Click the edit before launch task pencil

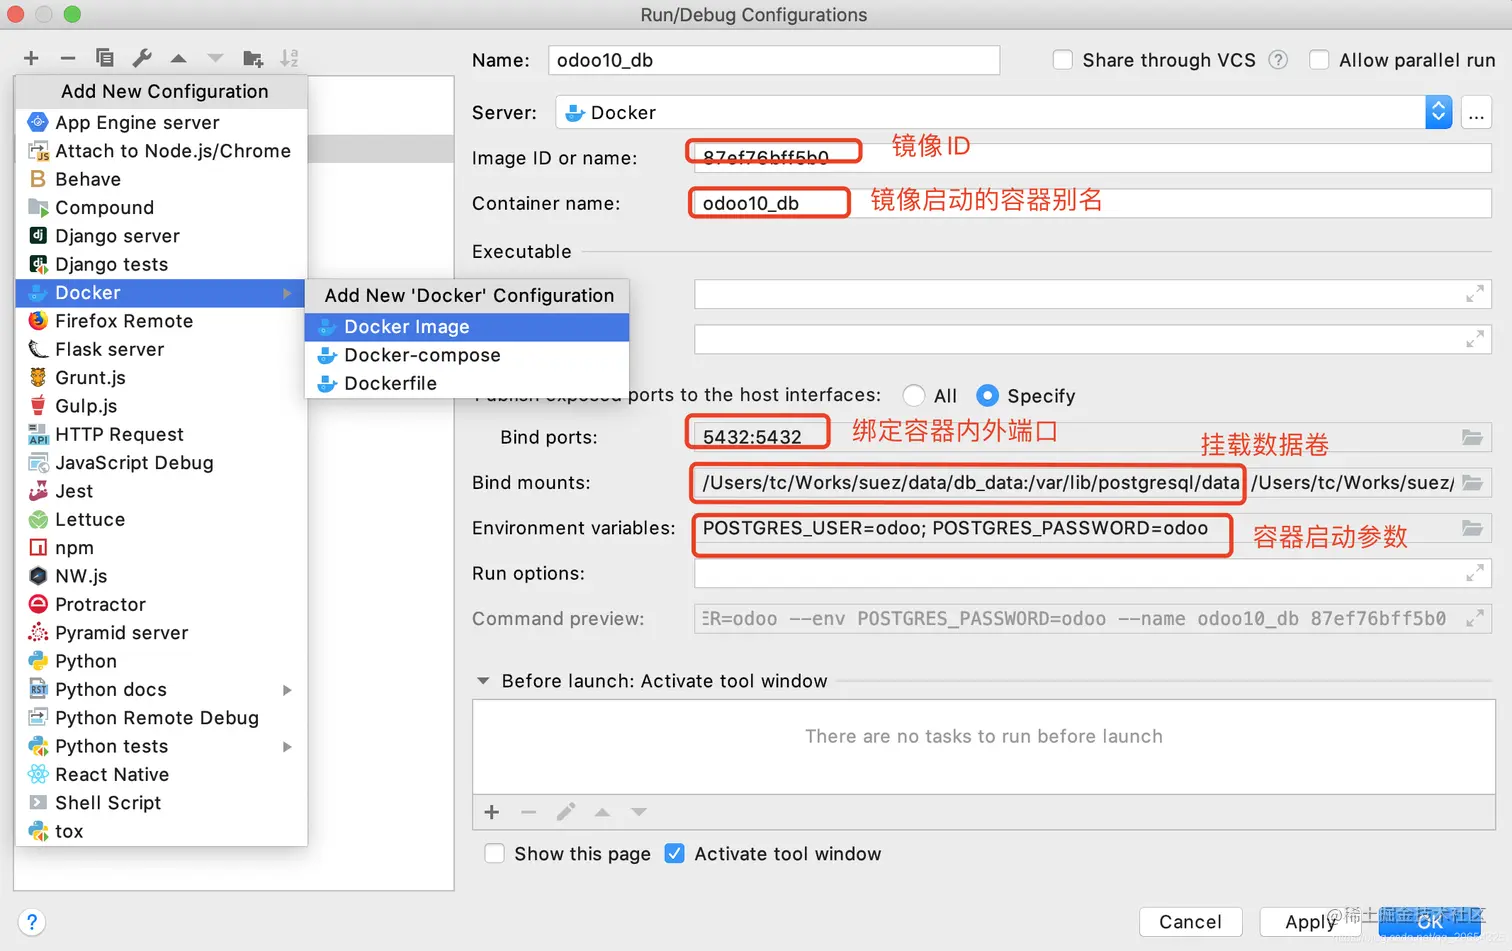[566, 812]
